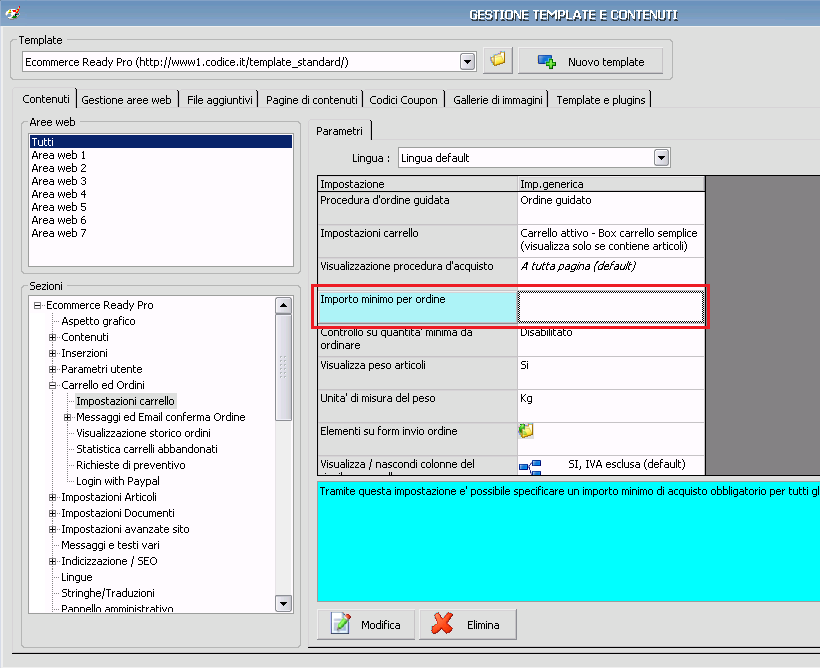Select Messaggi e testi vari item
820x668 pixels.
(x=110, y=545)
